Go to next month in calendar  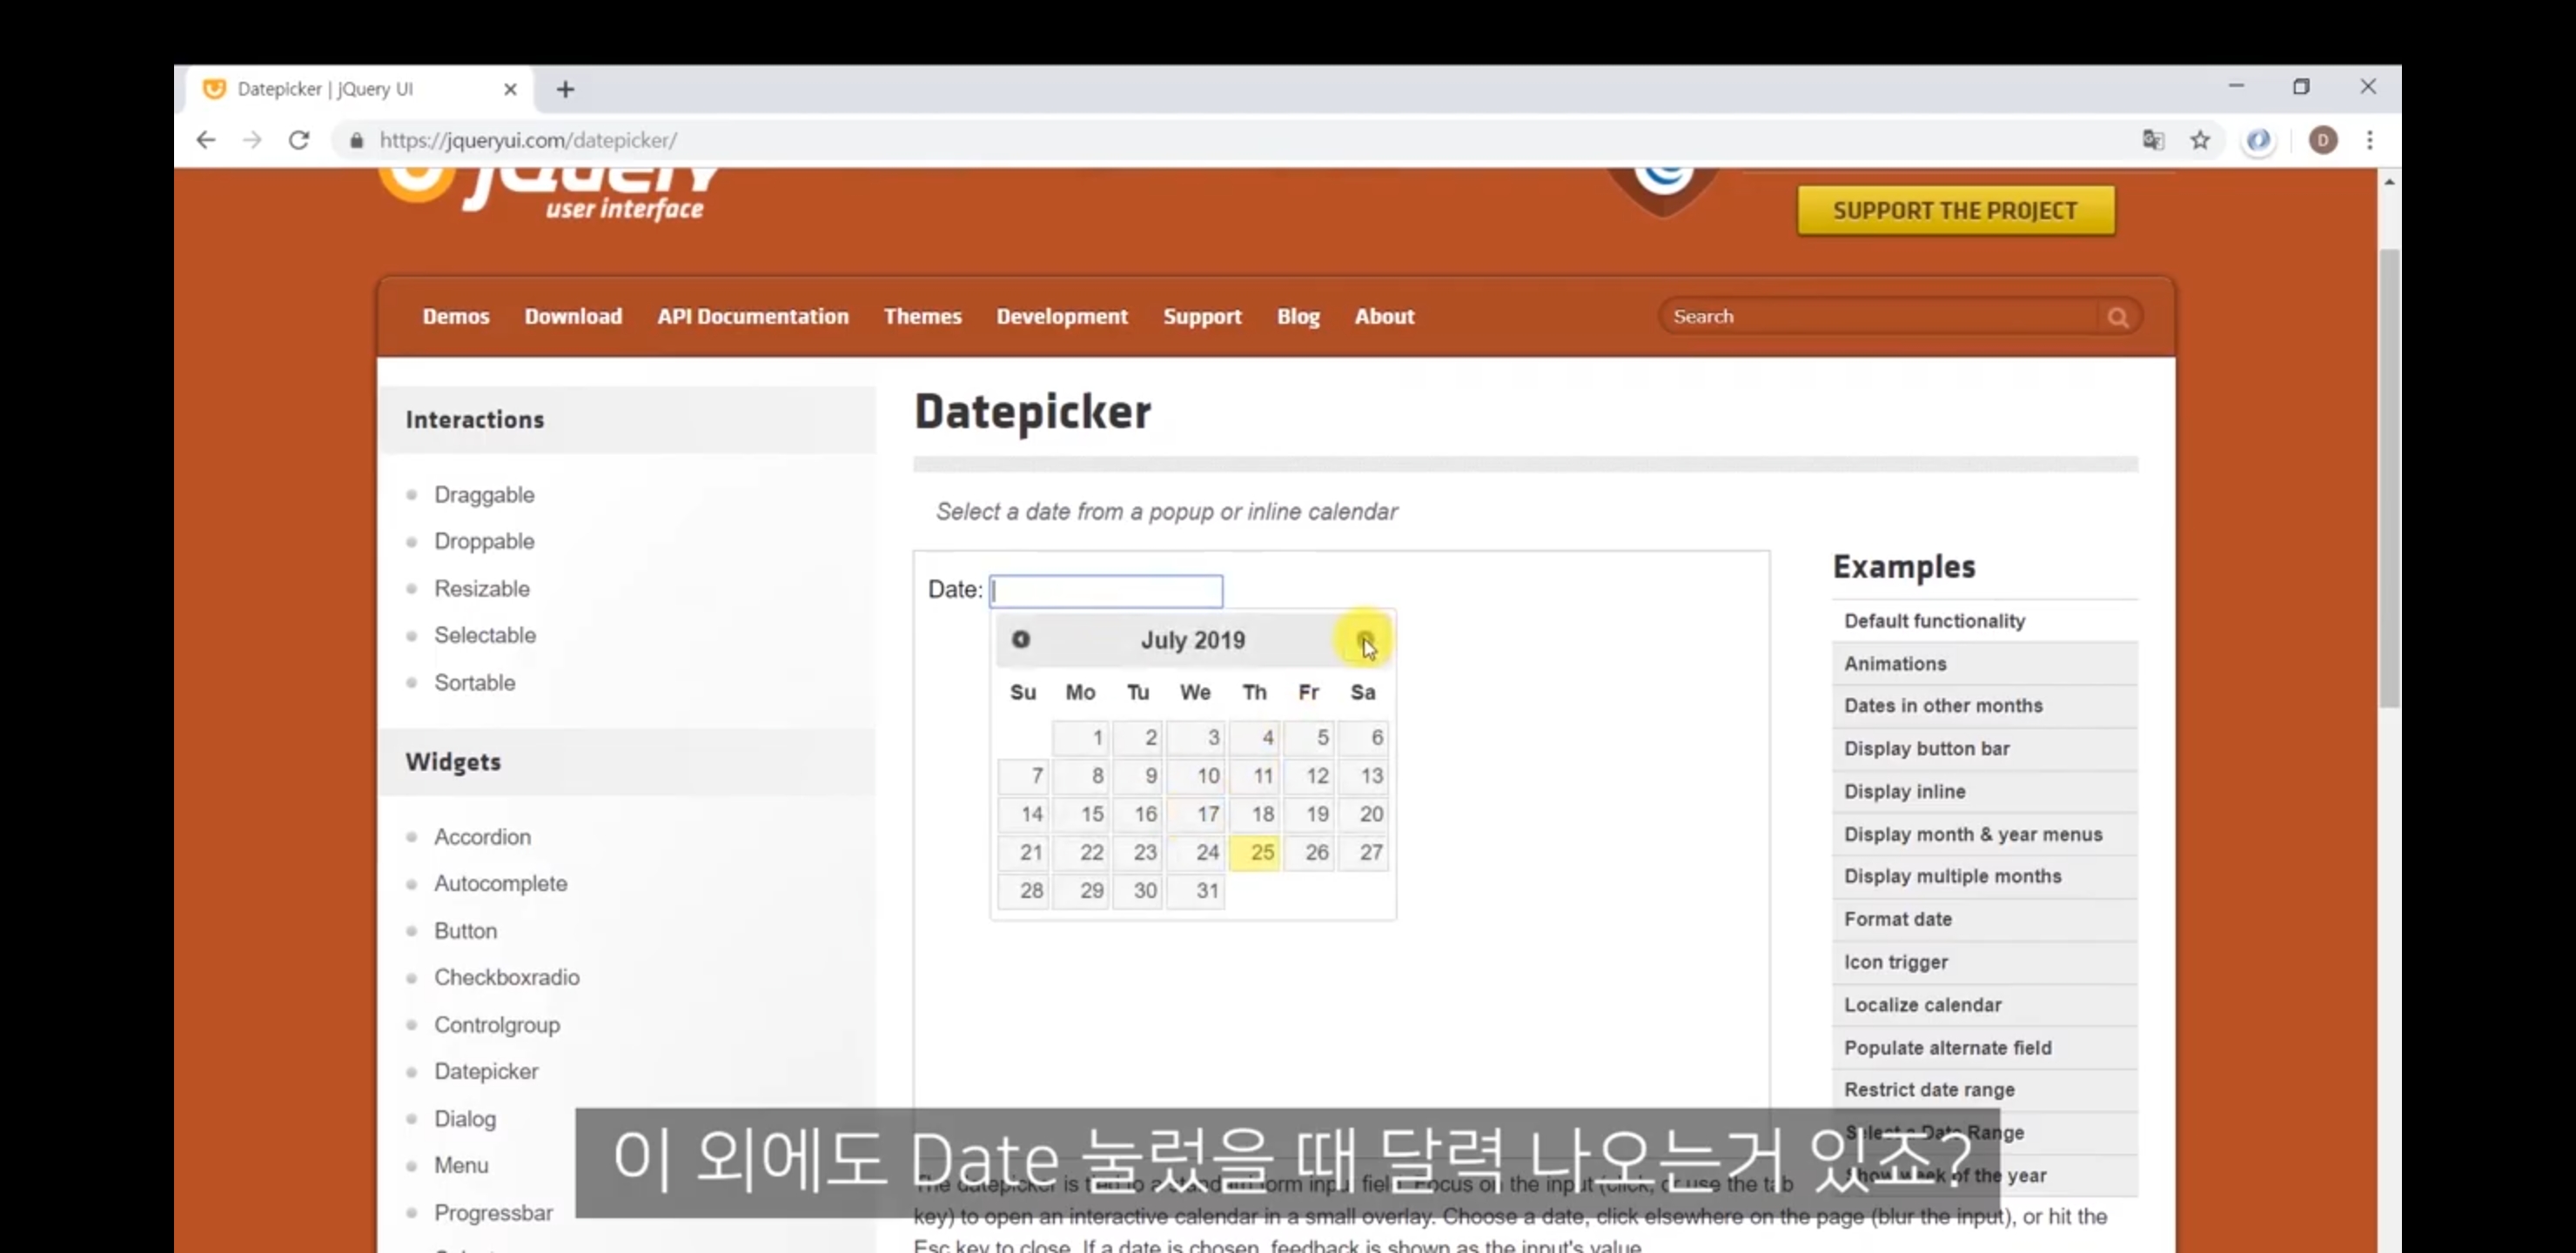(x=1365, y=639)
